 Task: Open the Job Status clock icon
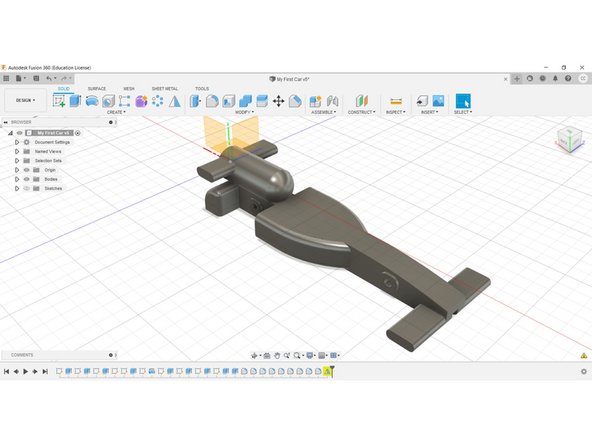543,79
